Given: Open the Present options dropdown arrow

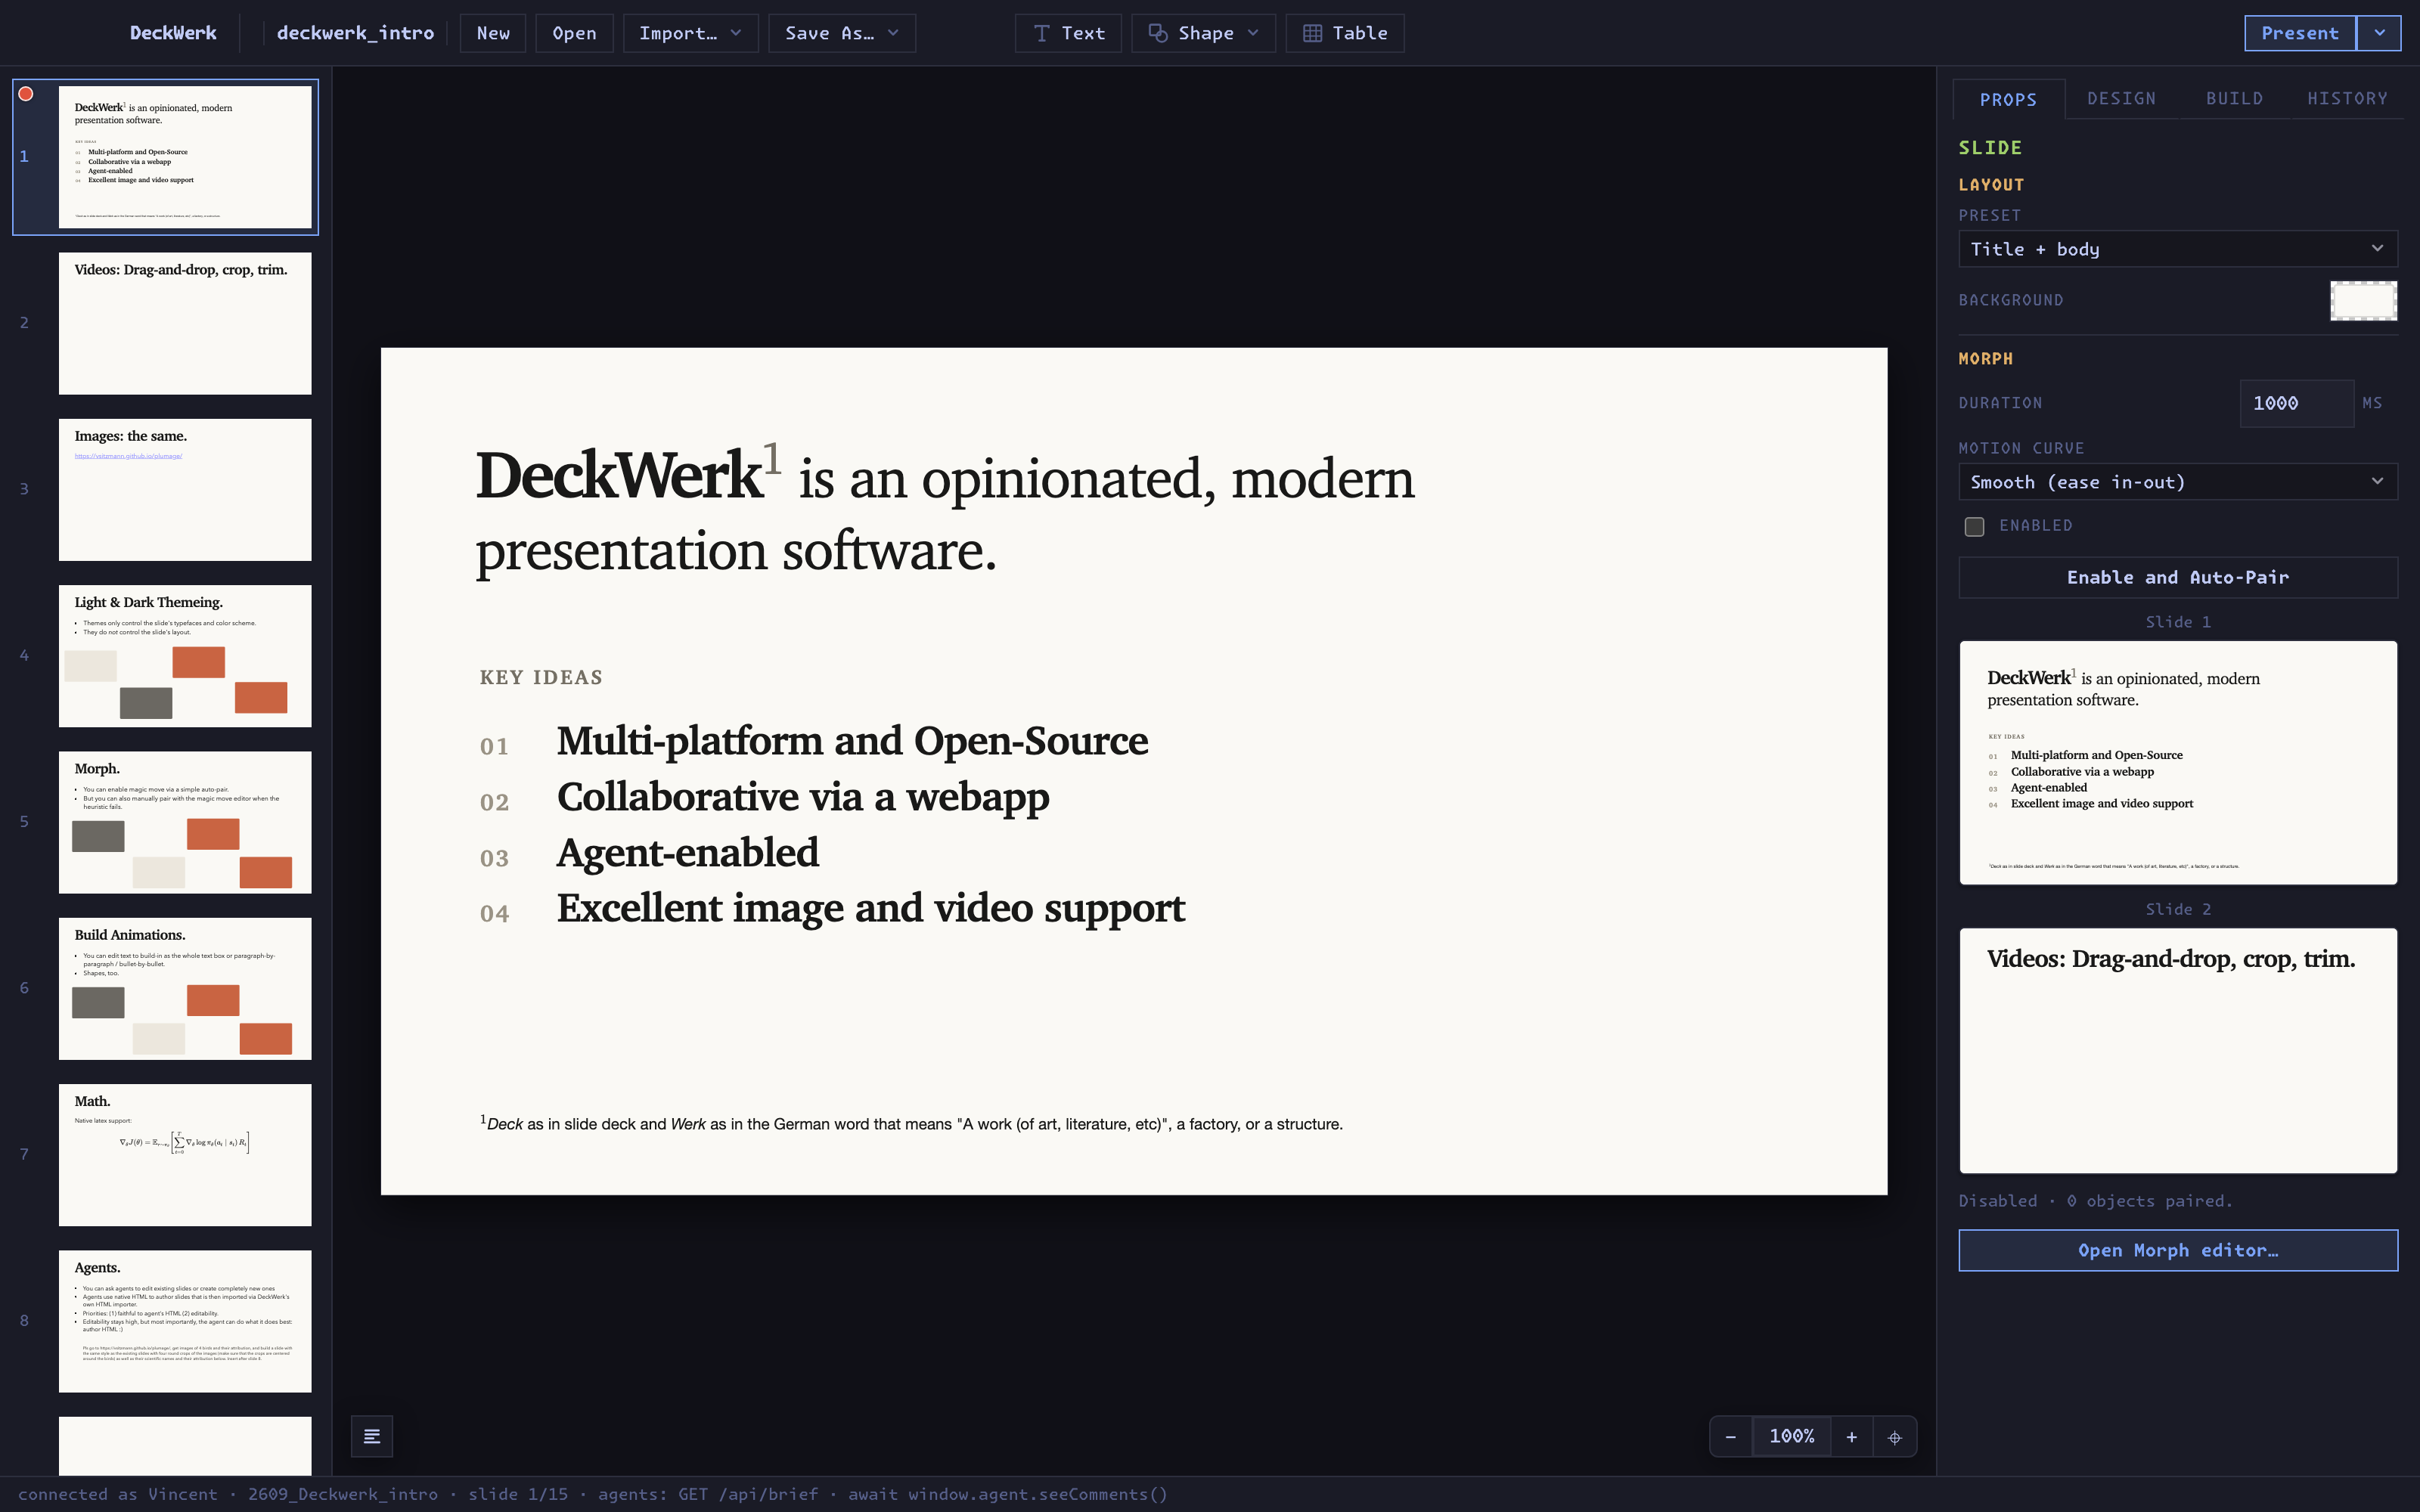Looking at the screenshot, I should (x=2379, y=33).
